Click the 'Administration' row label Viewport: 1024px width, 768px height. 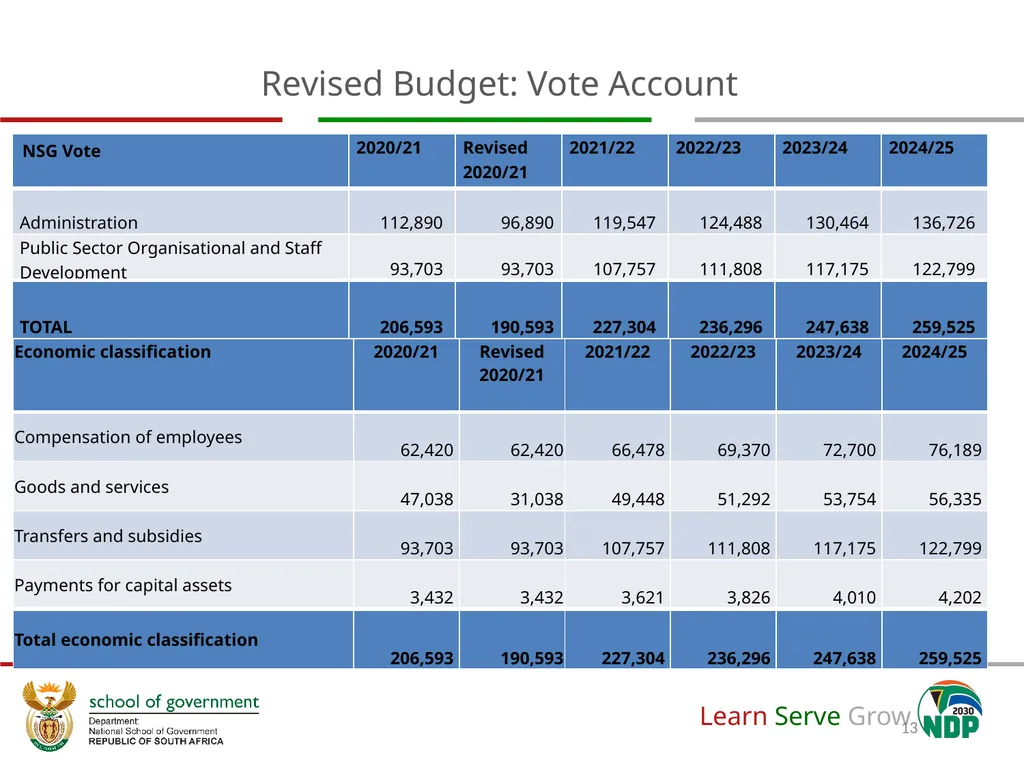pos(79,223)
